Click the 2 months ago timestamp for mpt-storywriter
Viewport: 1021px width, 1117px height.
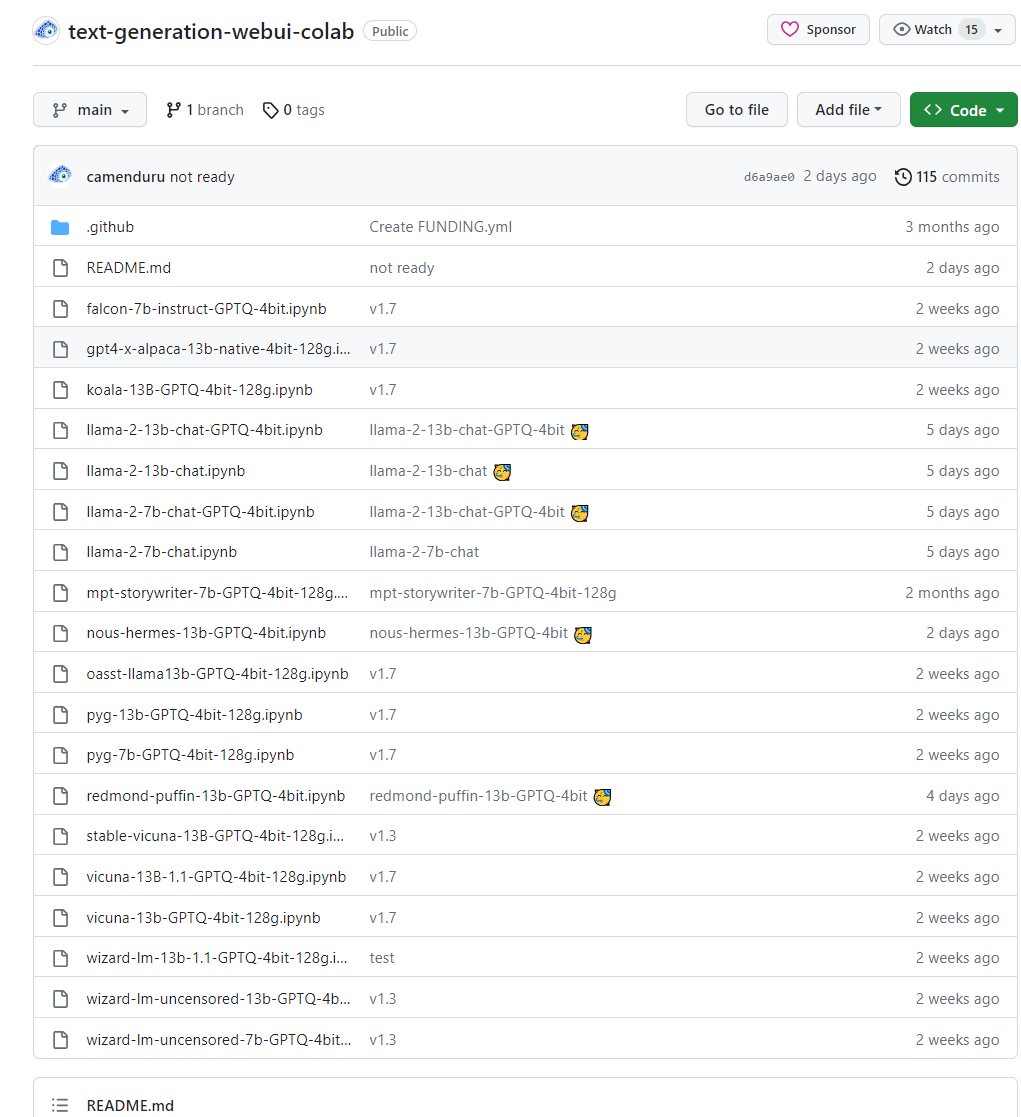(x=952, y=593)
